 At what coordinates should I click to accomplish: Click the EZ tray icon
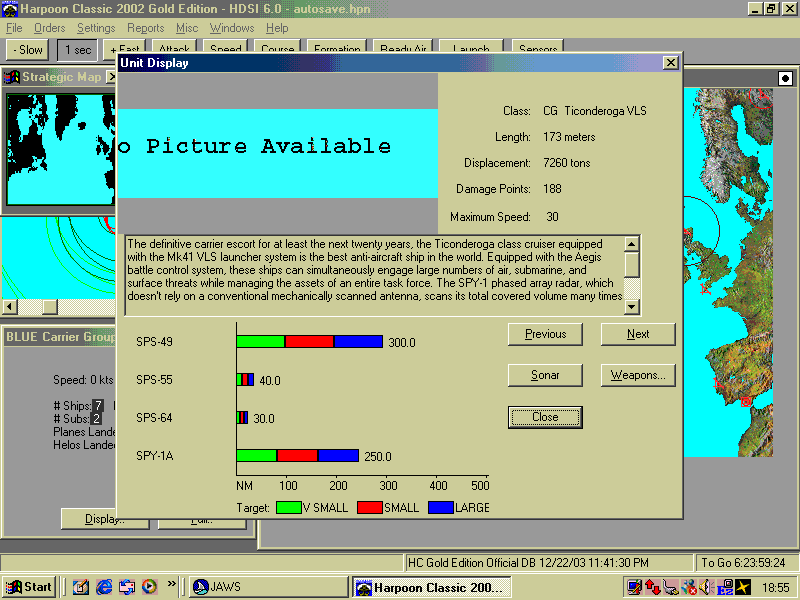tap(725, 587)
